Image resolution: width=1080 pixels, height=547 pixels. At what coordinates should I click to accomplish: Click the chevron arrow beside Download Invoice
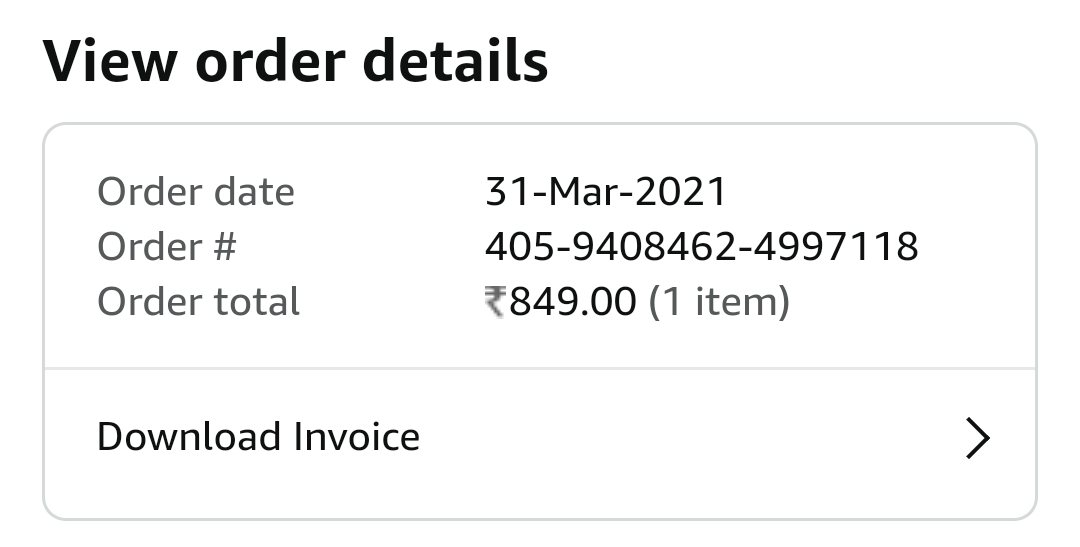click(x=977, y=438)
